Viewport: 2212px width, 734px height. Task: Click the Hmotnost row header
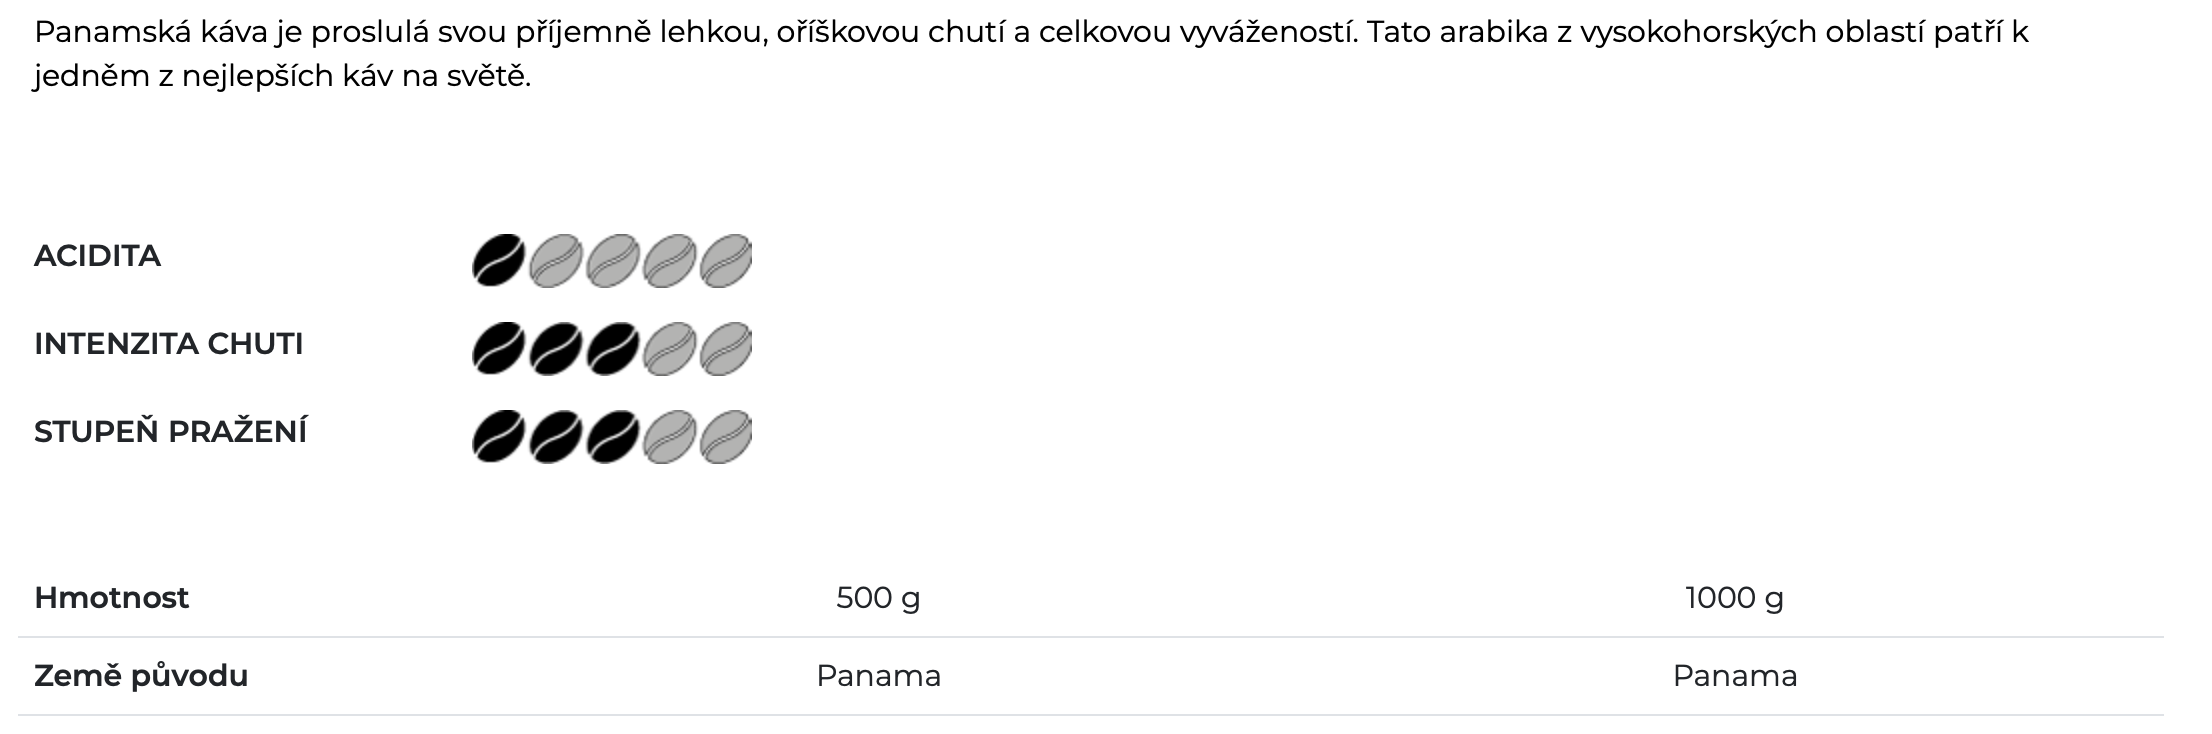pyautogui.click(x=111, y=598)
